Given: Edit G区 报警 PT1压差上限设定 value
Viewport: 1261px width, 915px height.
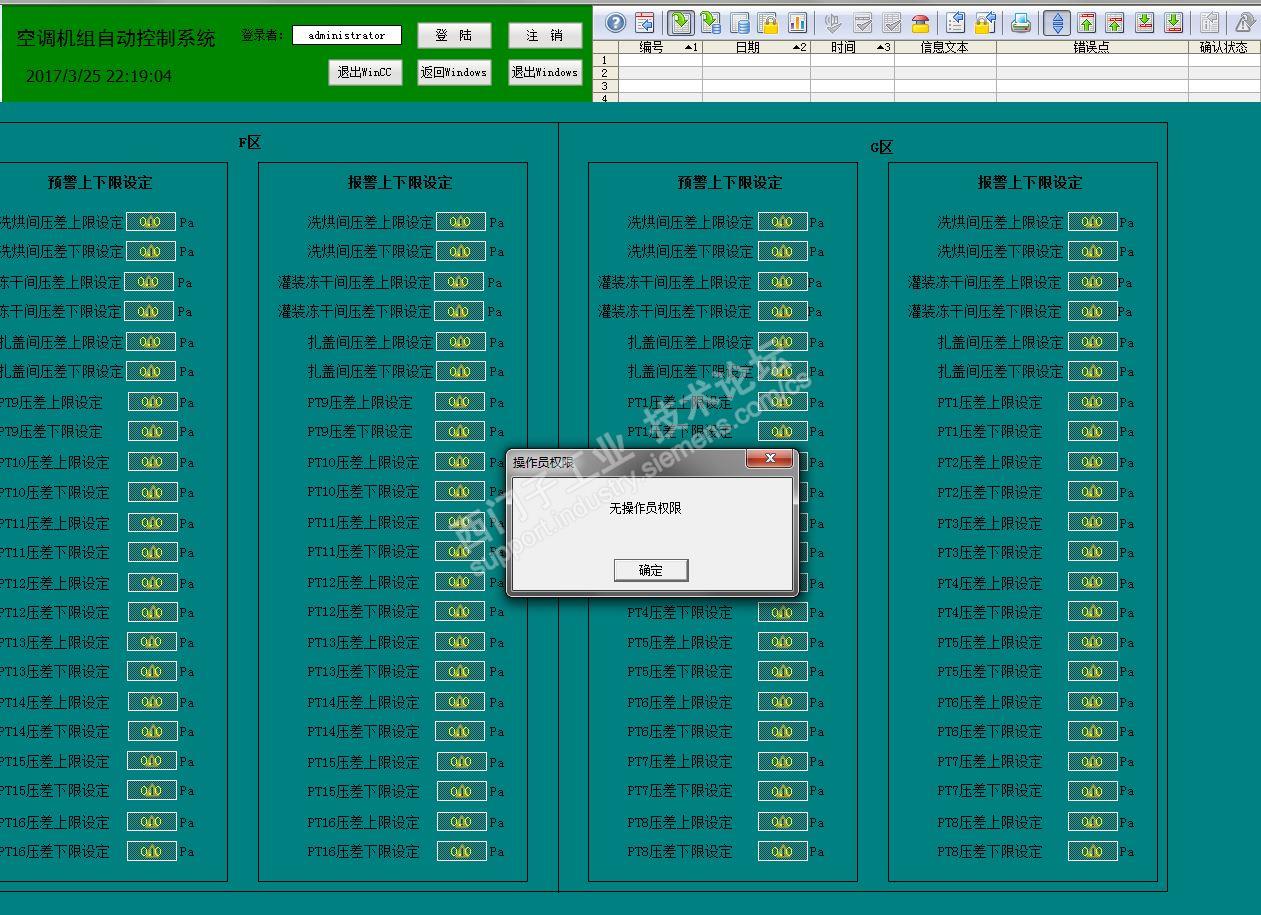Looking at the screenshot, I should (x=1092, y=402).
